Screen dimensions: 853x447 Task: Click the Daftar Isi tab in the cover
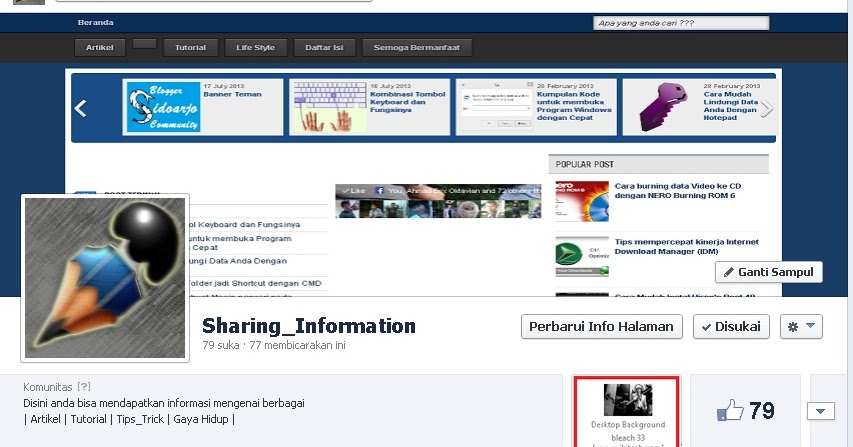(x=324, y=47)
